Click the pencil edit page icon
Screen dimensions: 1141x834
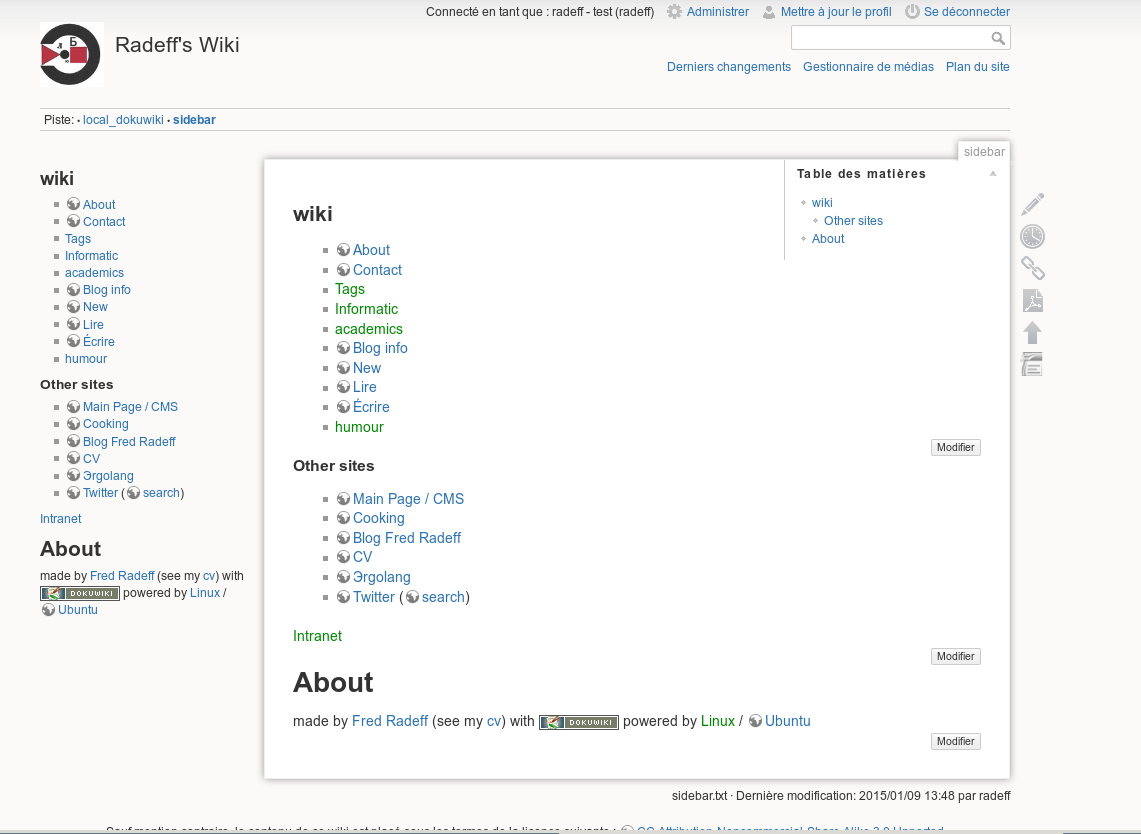tap(1033, 204)
